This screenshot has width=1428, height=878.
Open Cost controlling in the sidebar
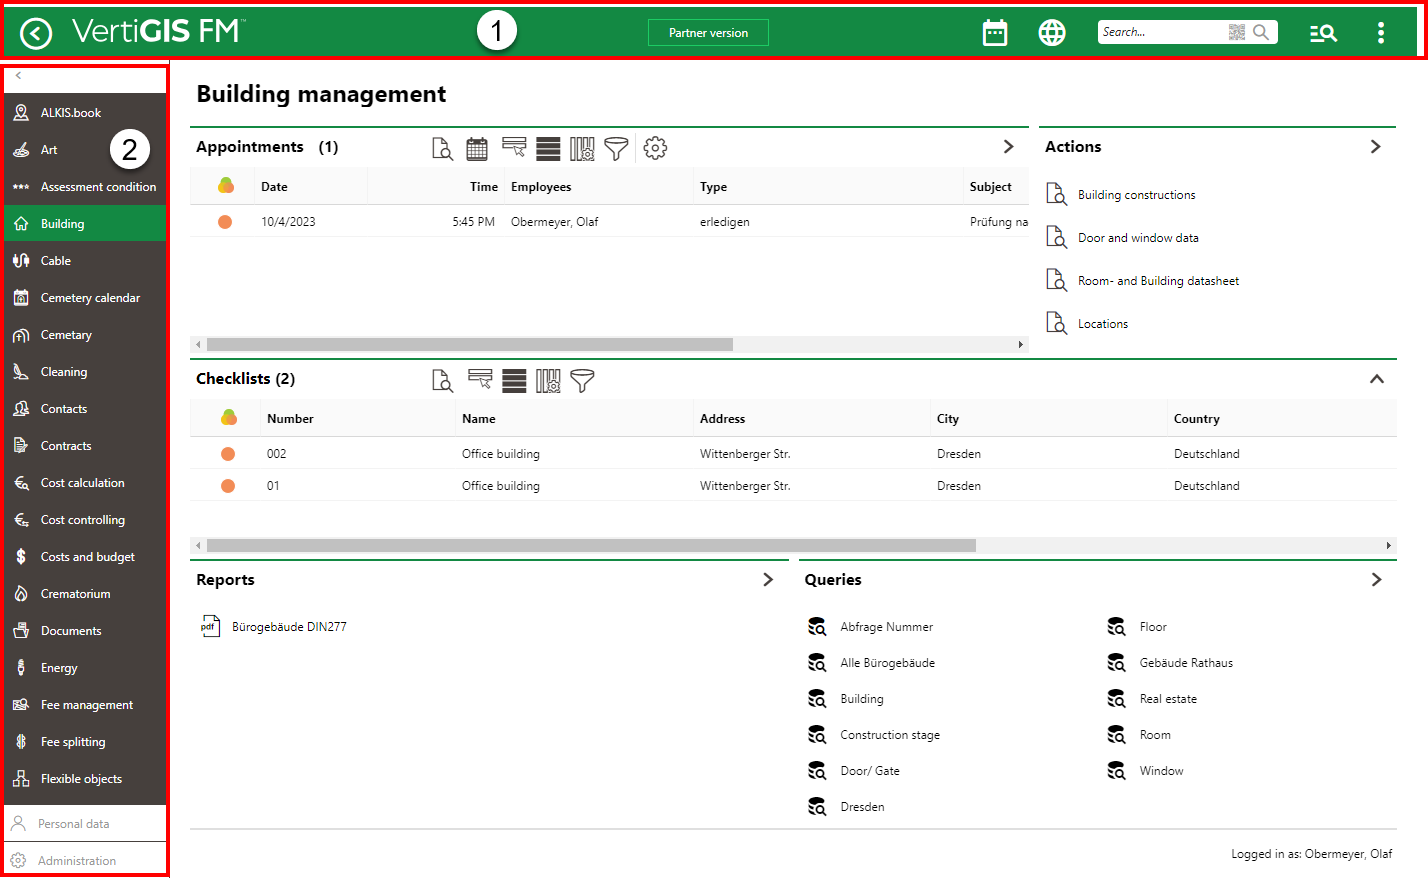pyautogui.click(x=85, y=520)
